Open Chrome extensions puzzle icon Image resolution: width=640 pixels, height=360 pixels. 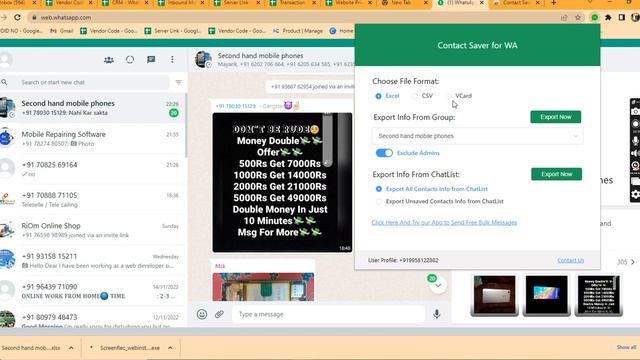pyautogui.click(x=608, y=18)
